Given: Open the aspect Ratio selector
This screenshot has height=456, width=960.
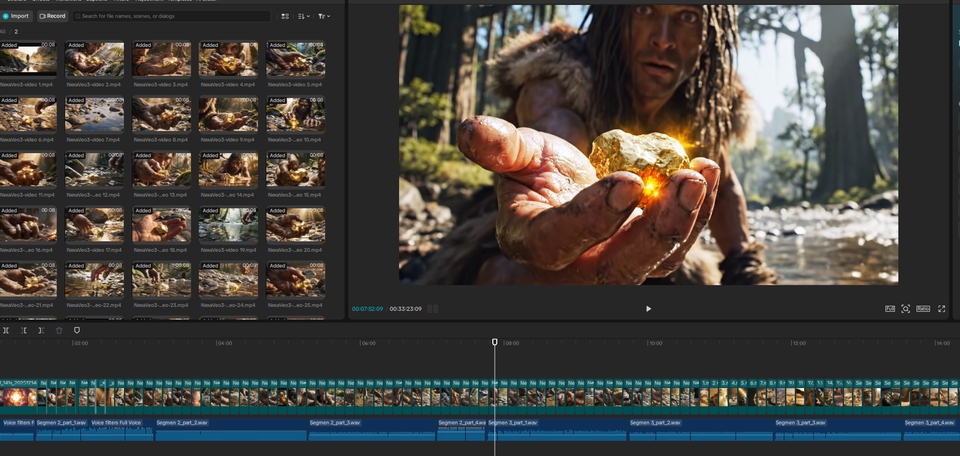Looking at the screenshot, I should [x=923, y=309].
